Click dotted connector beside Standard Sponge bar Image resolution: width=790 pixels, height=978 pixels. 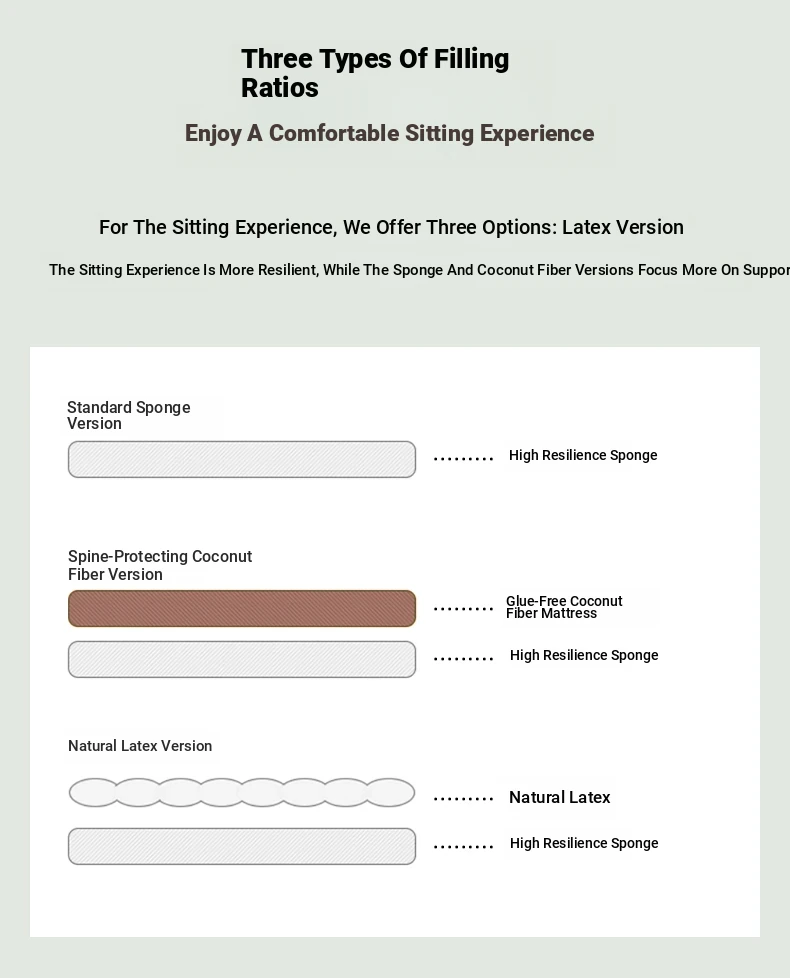click(463, 459)
